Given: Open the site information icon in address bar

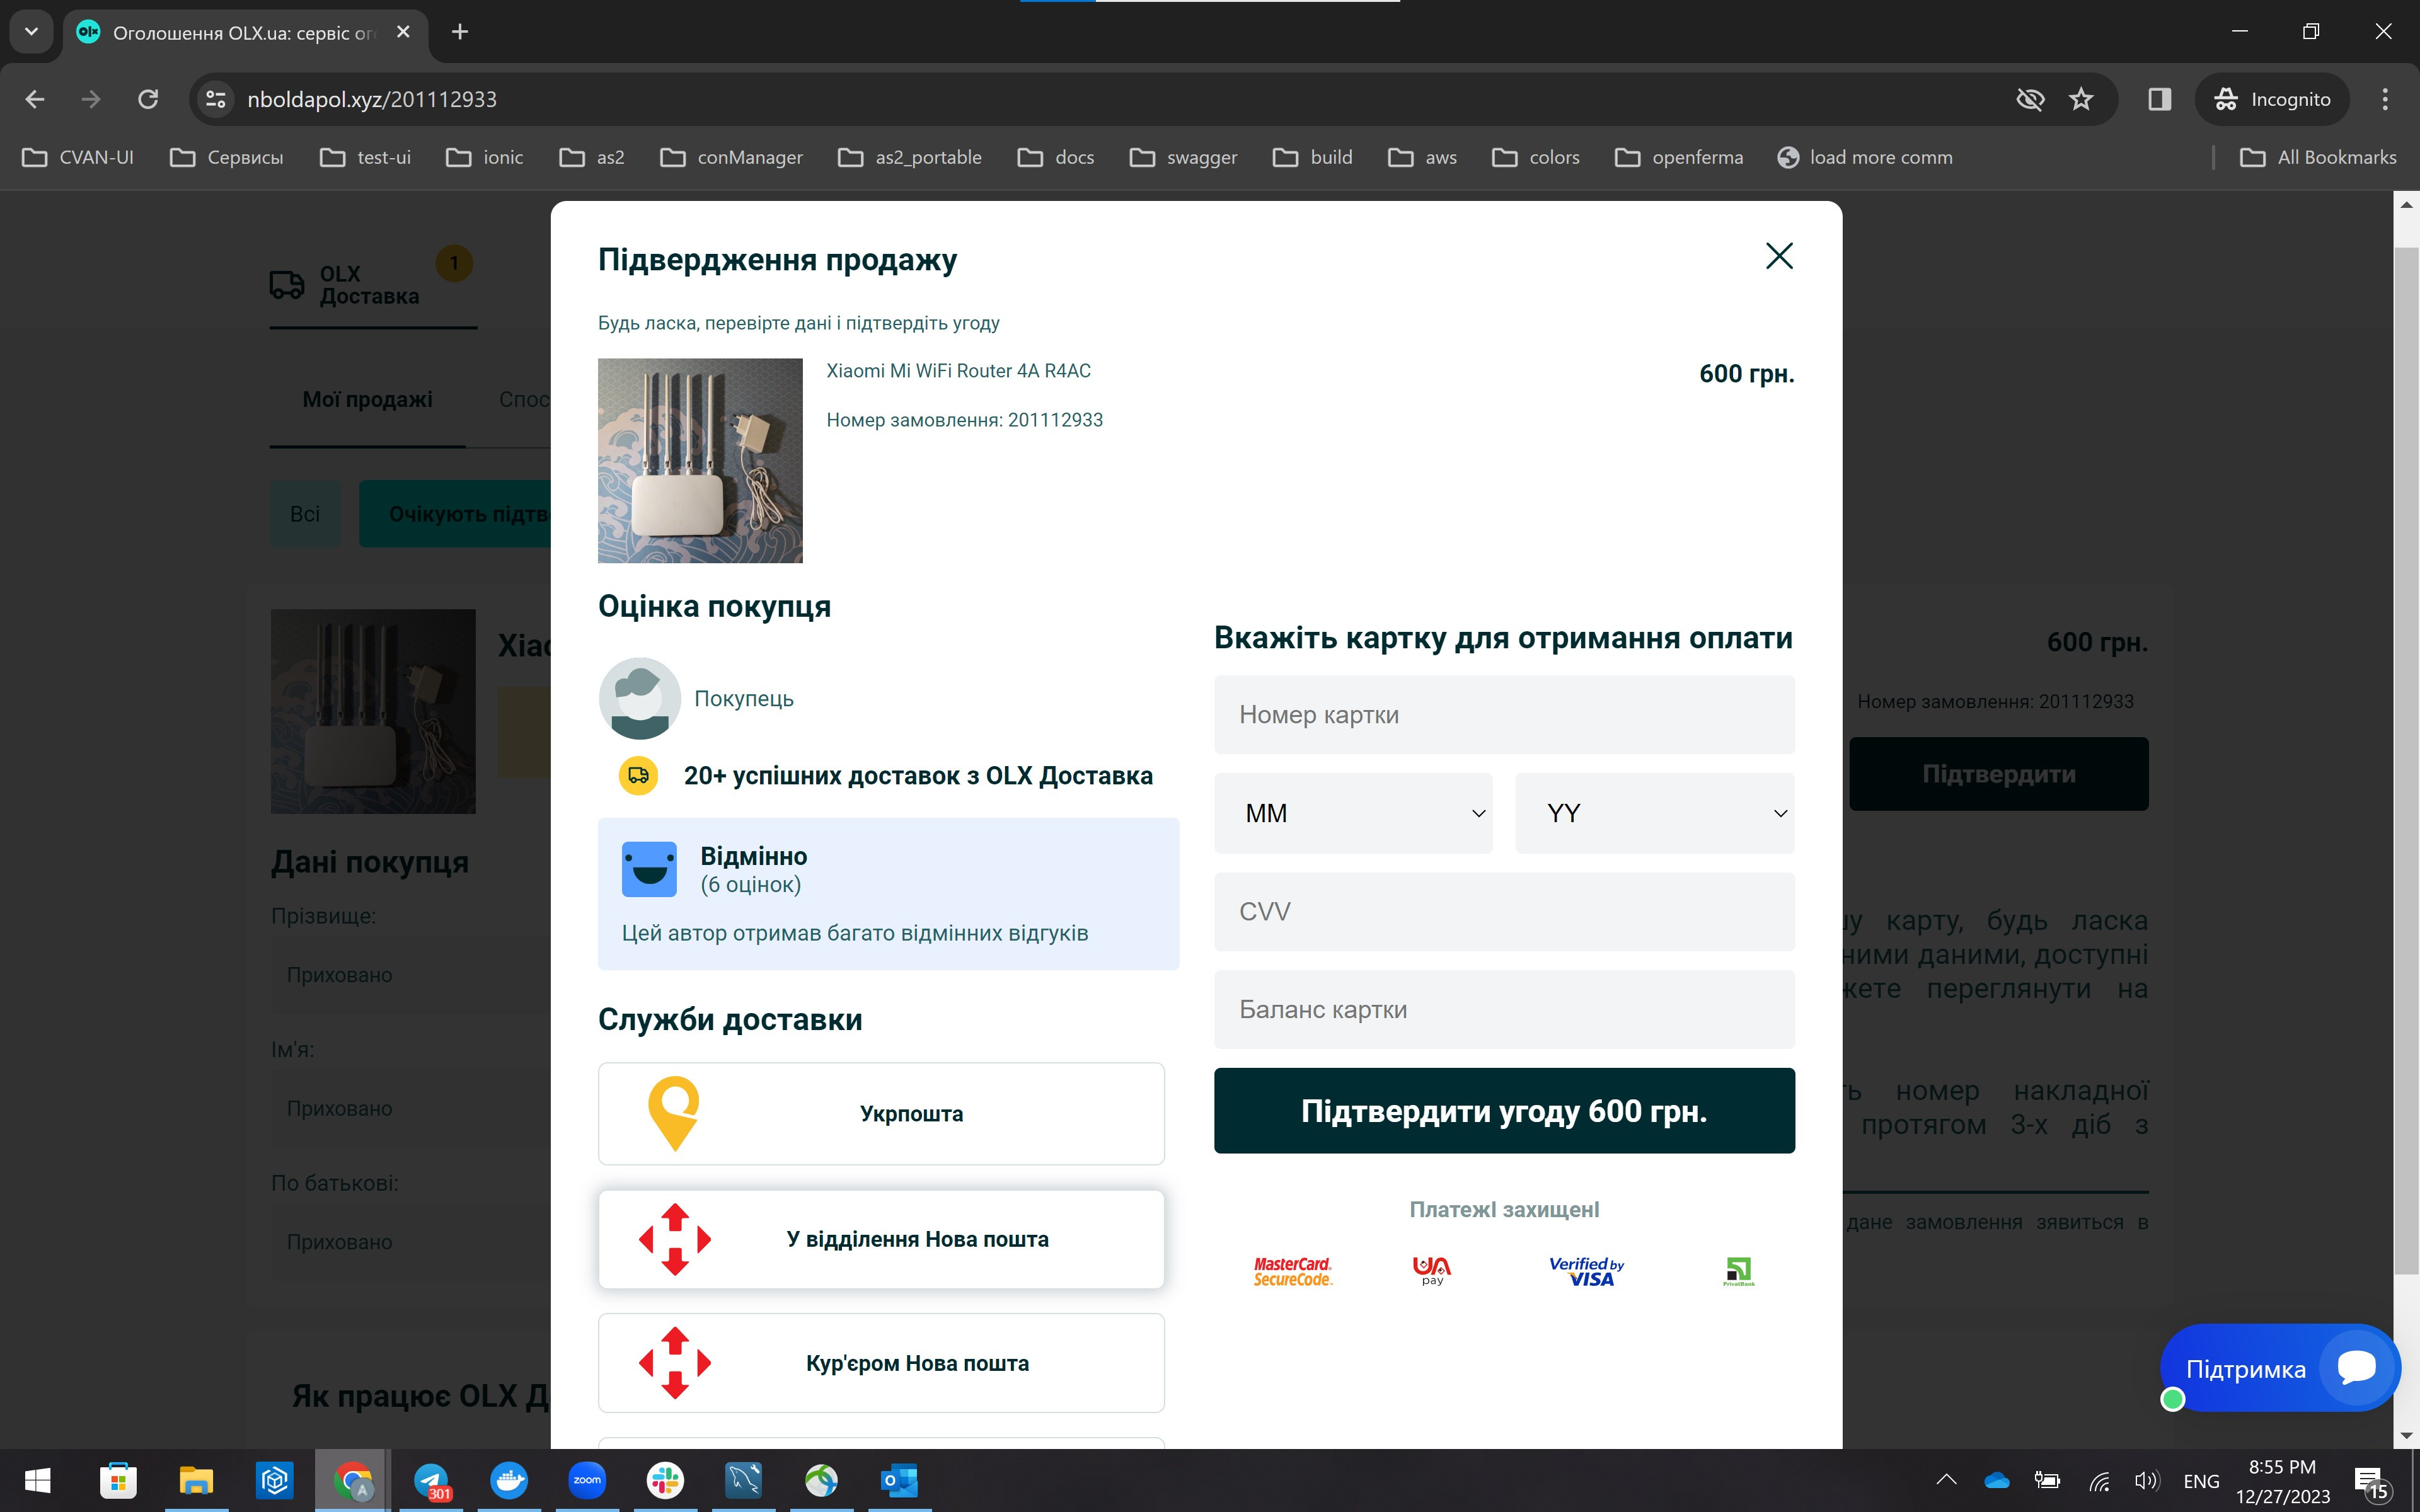Looking at the screenshot, I should [215, 99].
